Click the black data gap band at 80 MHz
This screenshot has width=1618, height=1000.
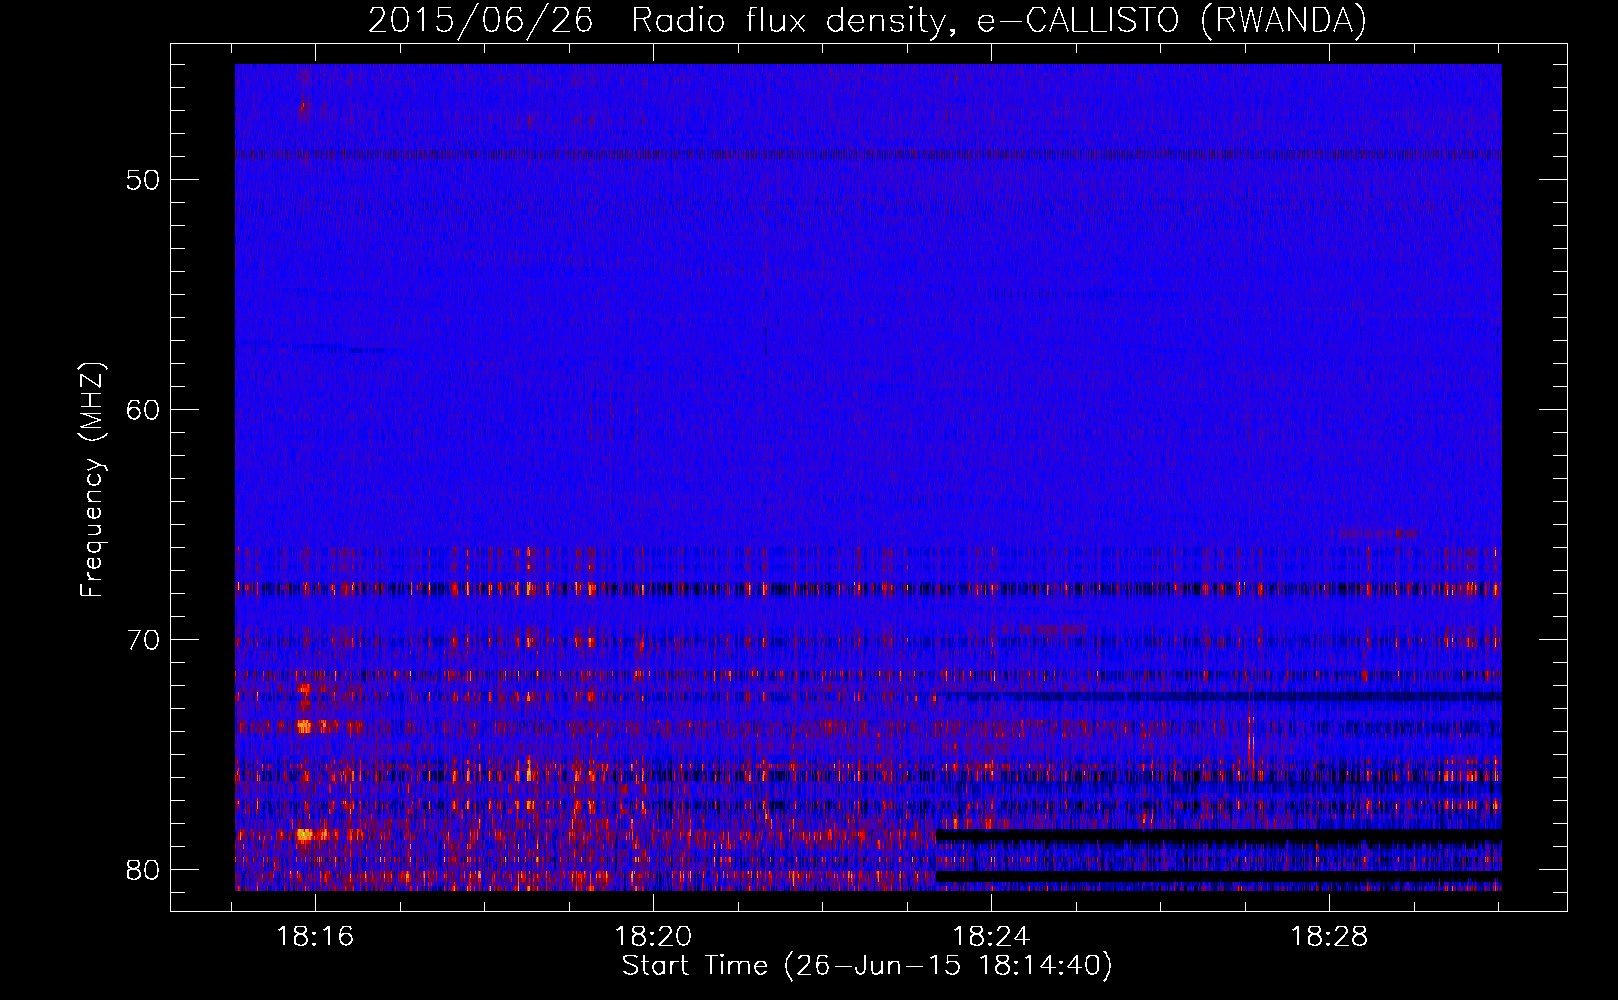[1219, 875]
